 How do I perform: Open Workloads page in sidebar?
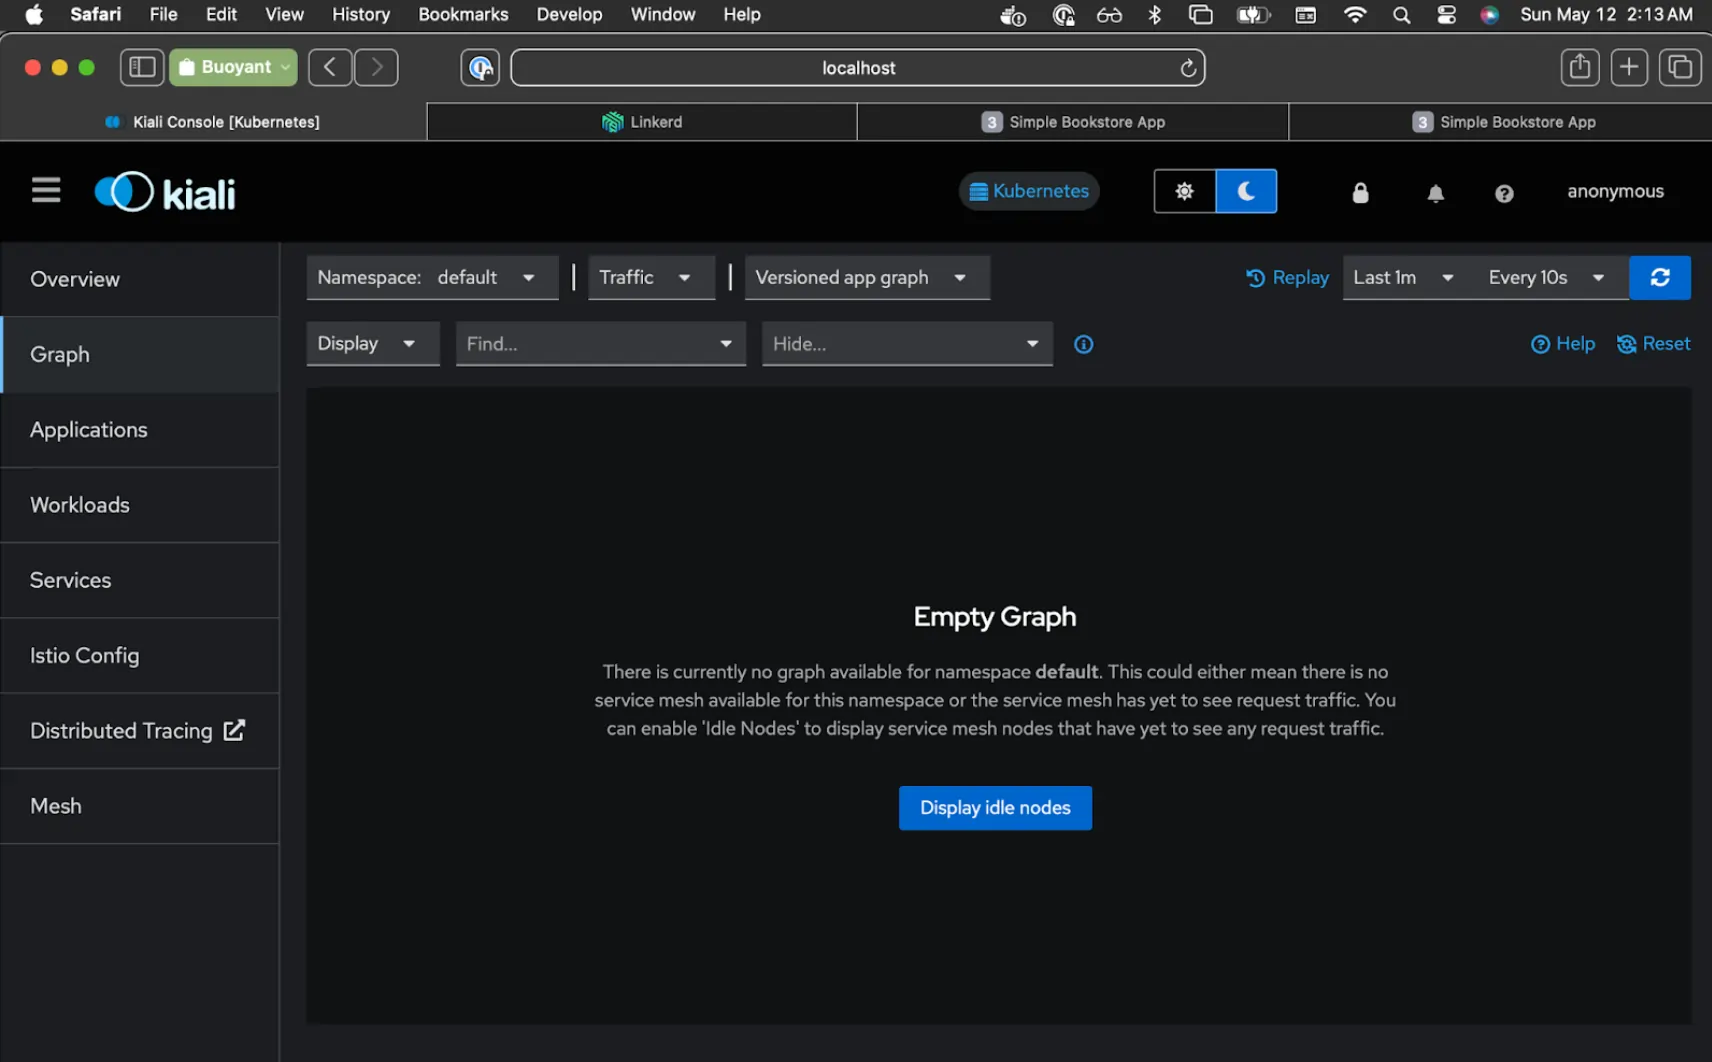tap(140, 505)
